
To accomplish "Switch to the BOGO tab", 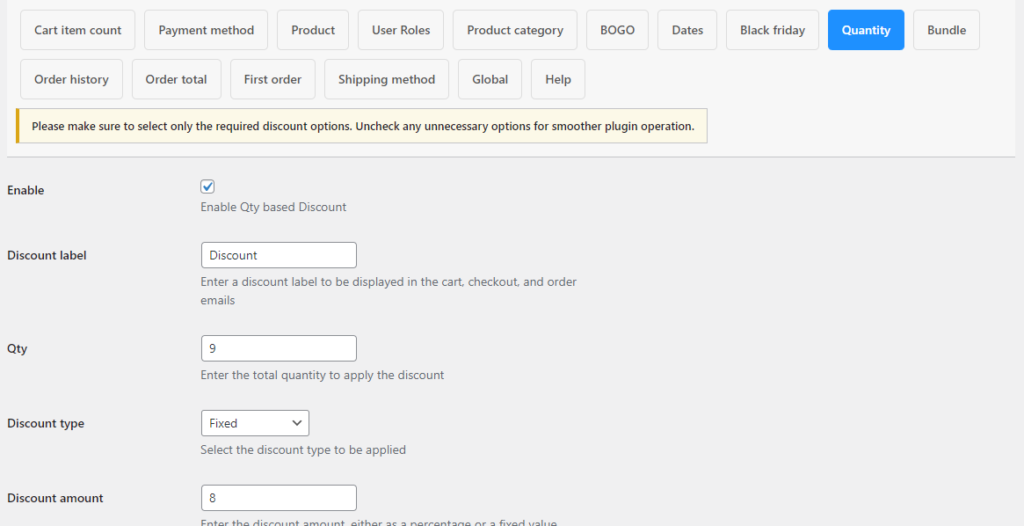I will (x=617, y=30).
